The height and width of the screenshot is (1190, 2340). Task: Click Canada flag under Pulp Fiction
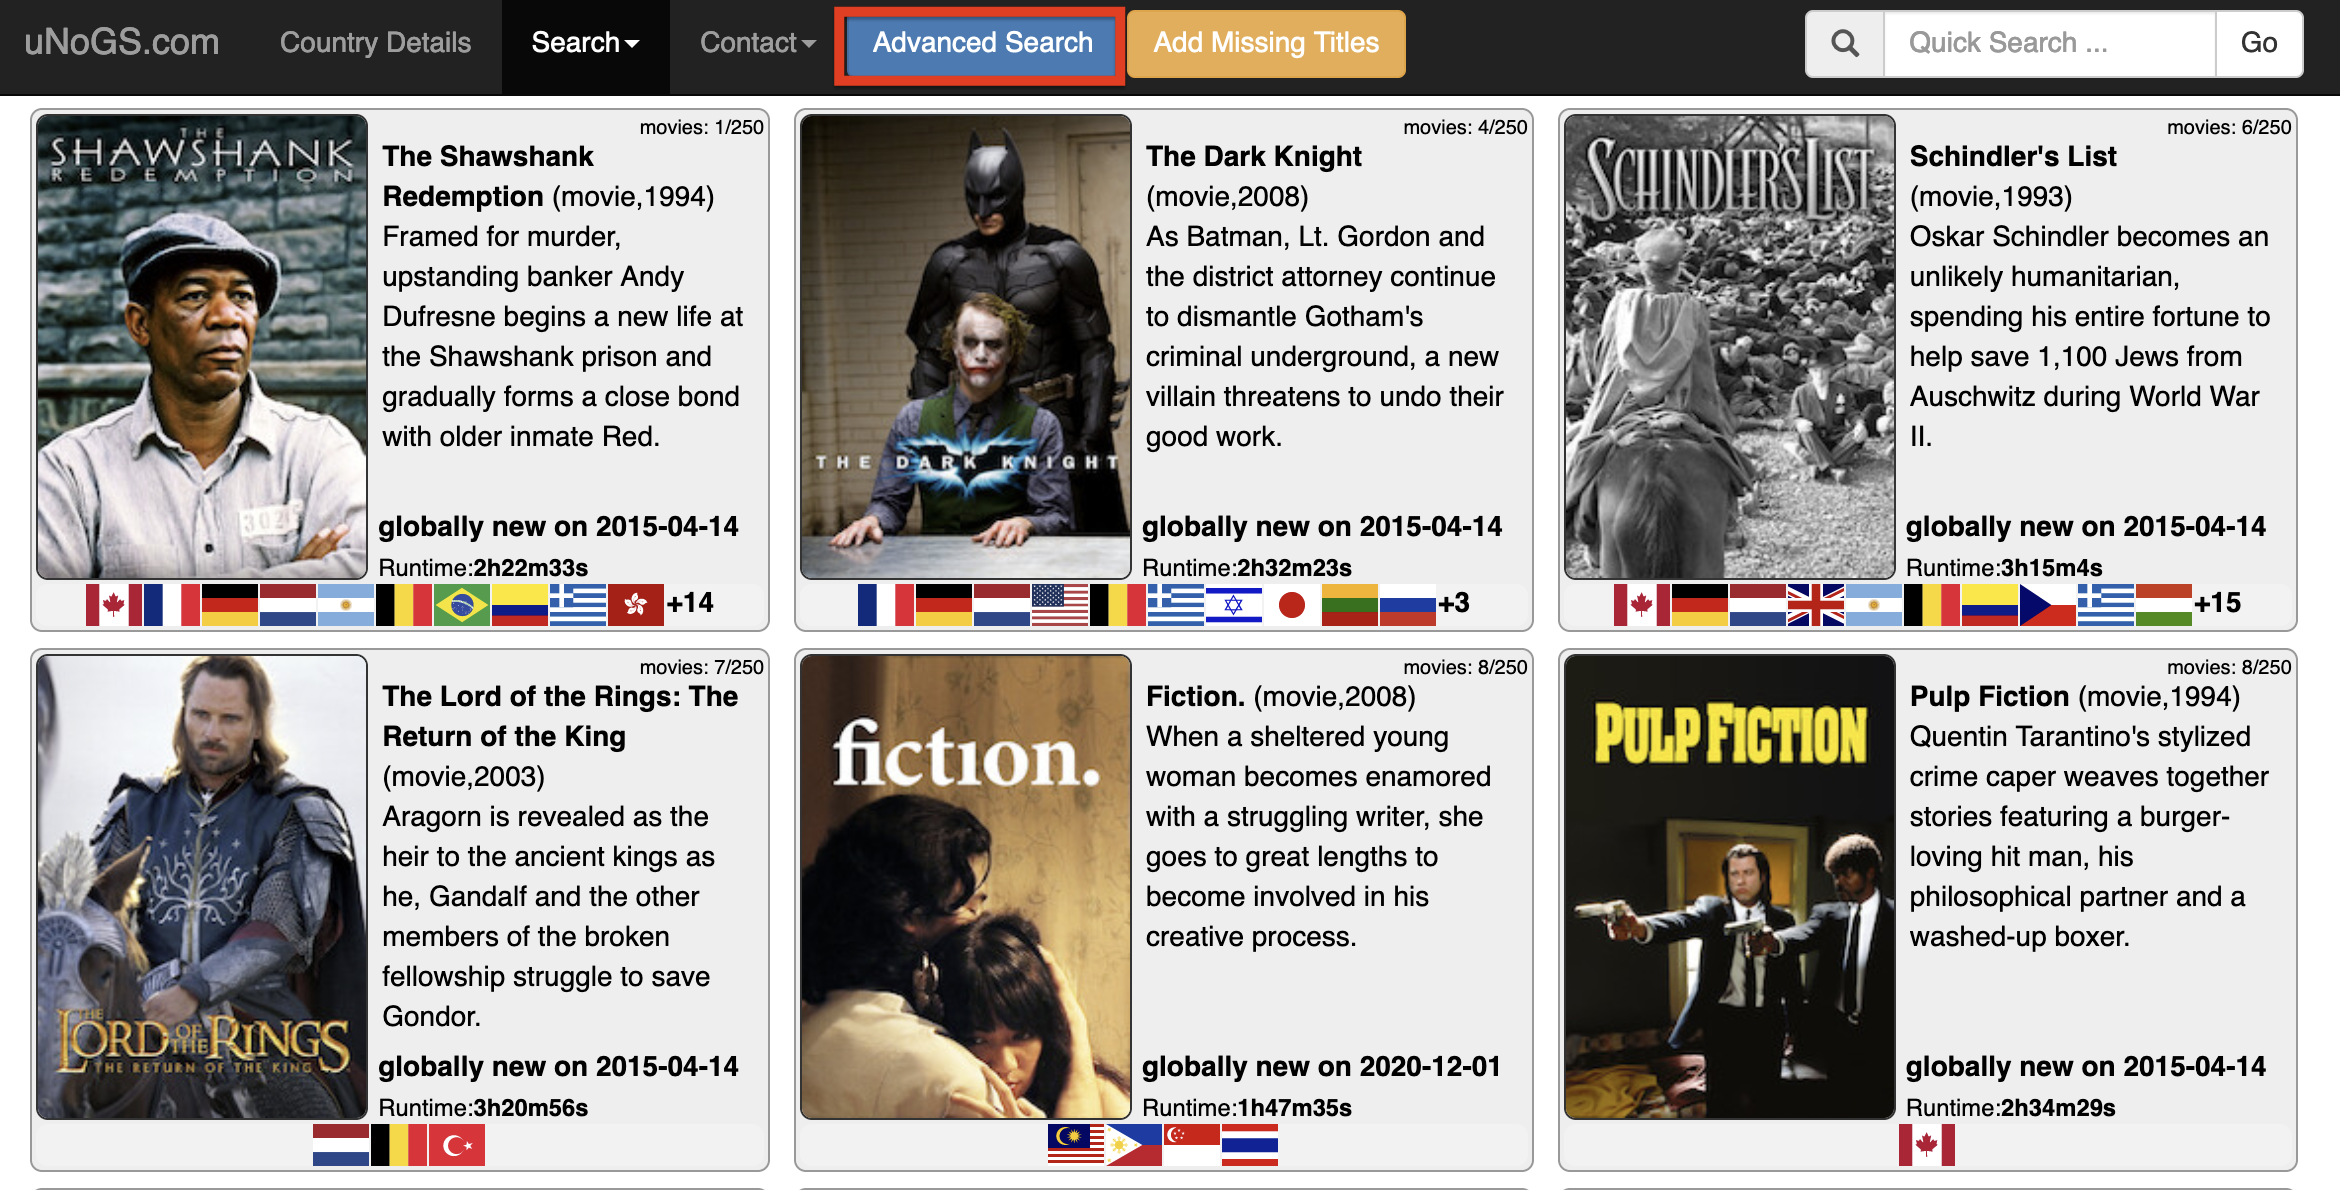coord(1927,1145)
